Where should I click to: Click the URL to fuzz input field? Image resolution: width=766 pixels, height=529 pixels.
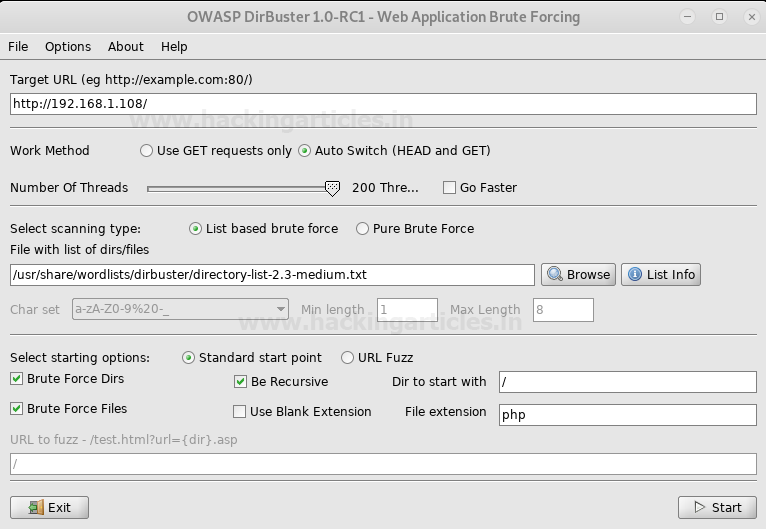[383, 464]
